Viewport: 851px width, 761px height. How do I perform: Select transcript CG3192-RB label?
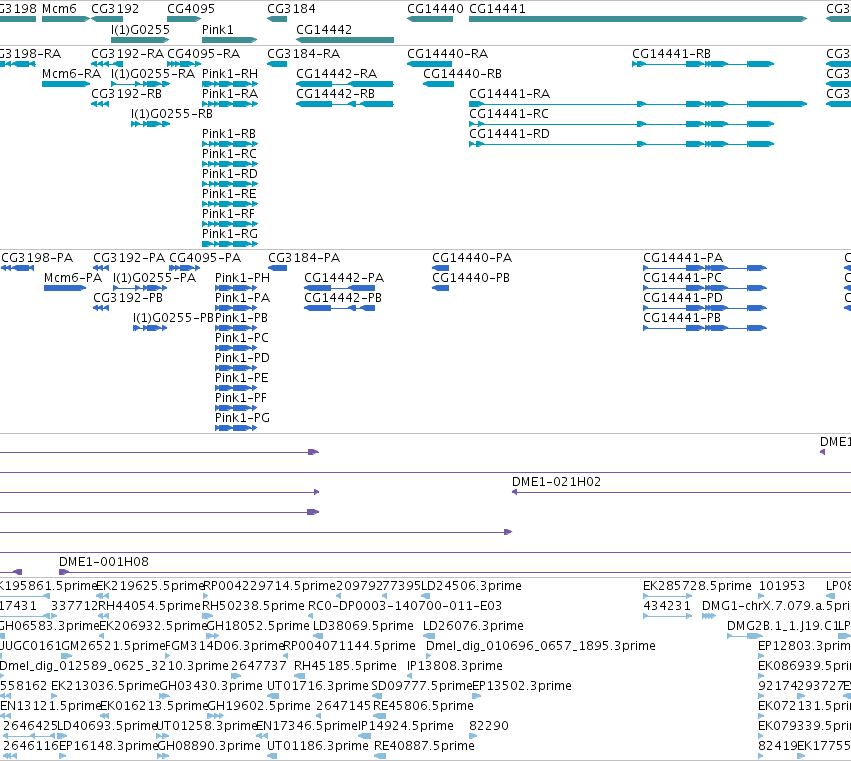pos(126,94)
